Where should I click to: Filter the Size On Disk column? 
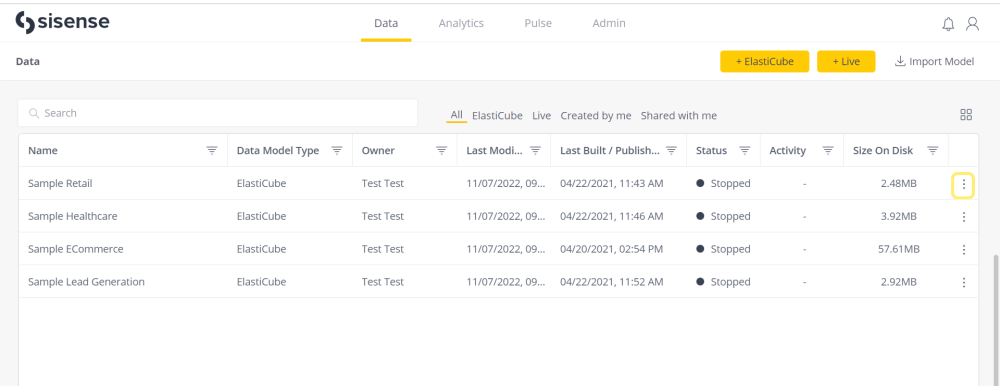point(932,151)
